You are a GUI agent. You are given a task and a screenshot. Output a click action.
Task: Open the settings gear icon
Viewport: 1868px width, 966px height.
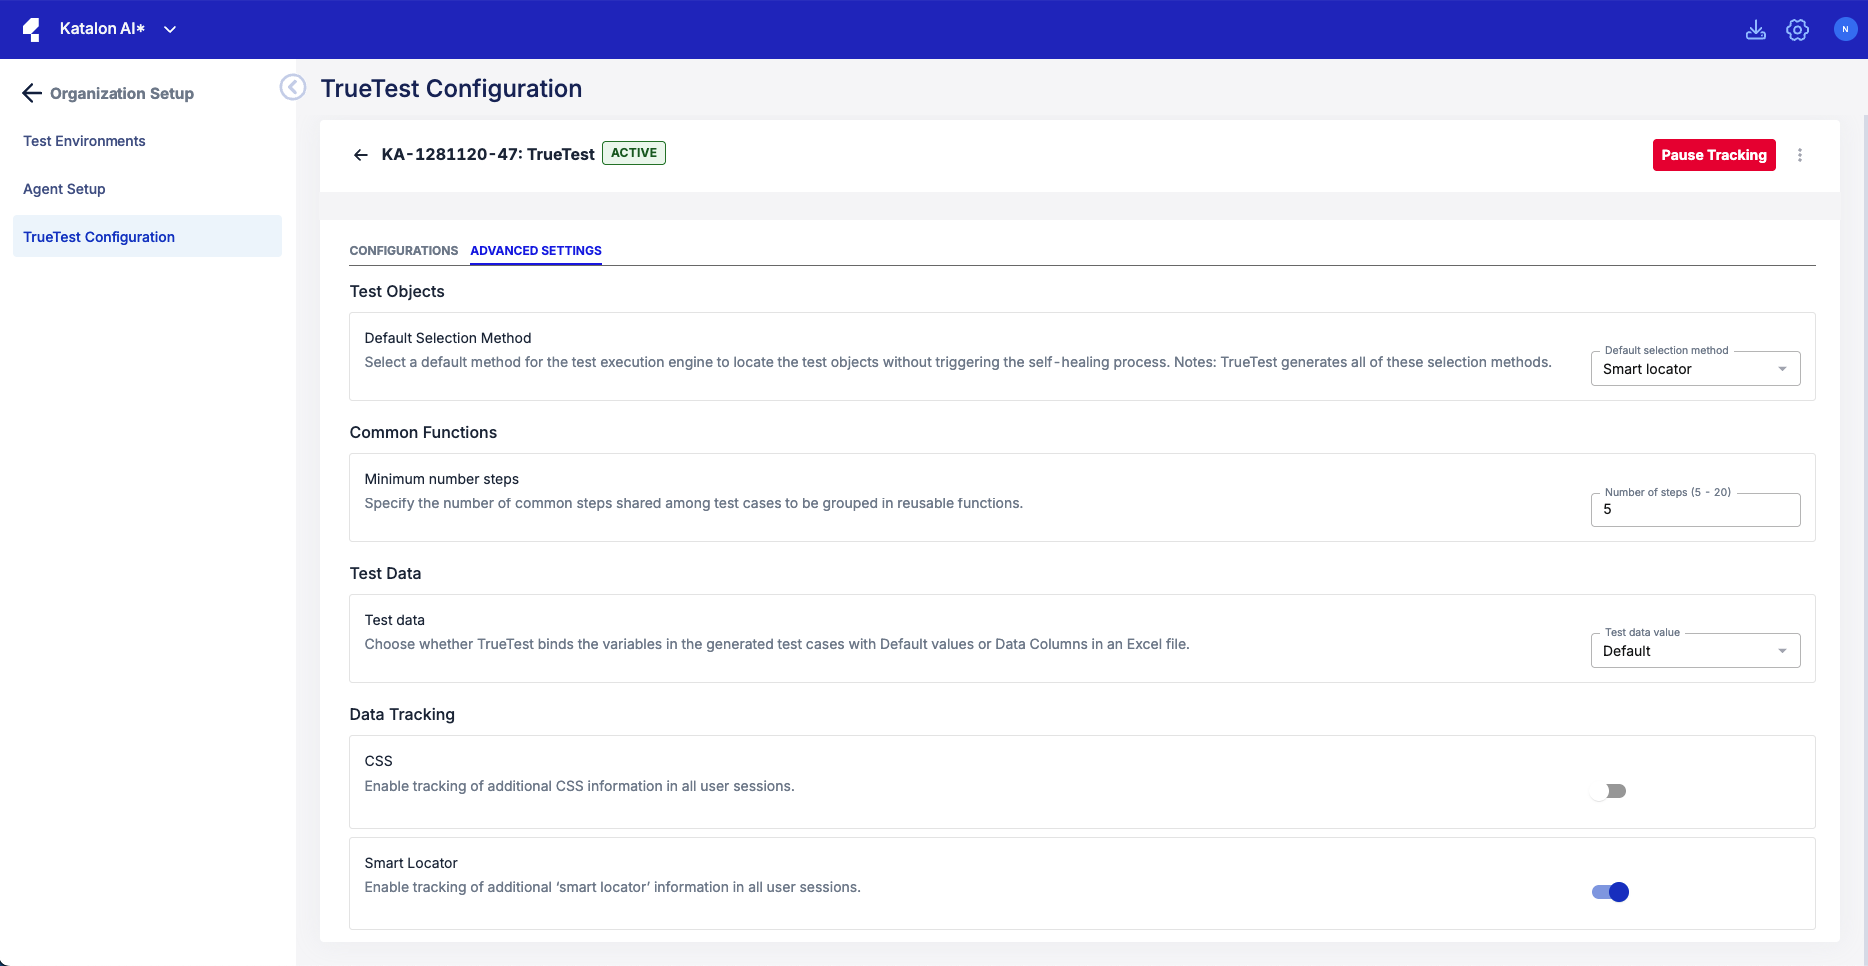pos(1797,30)
